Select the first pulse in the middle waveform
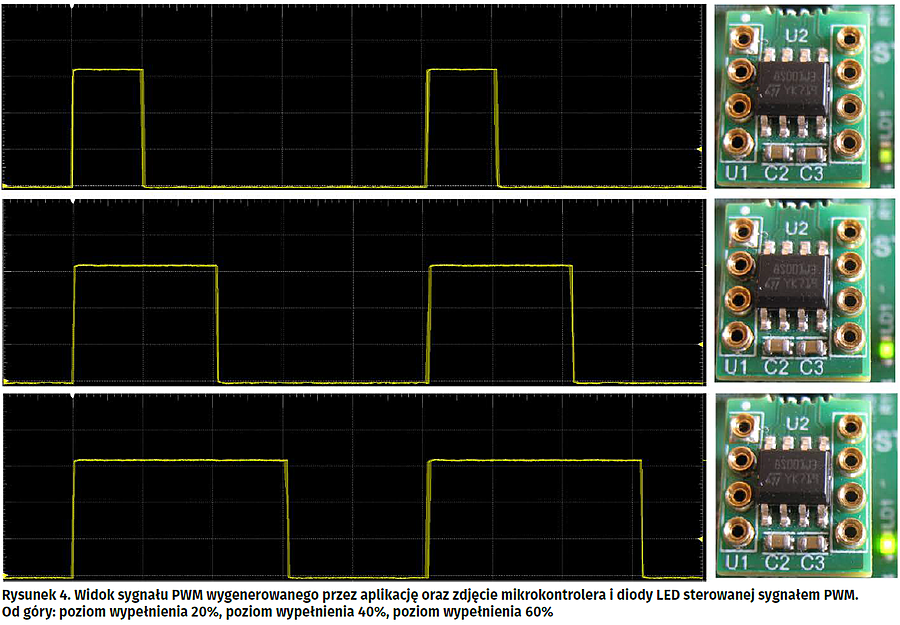900x625 pixels. coord(146,322)
